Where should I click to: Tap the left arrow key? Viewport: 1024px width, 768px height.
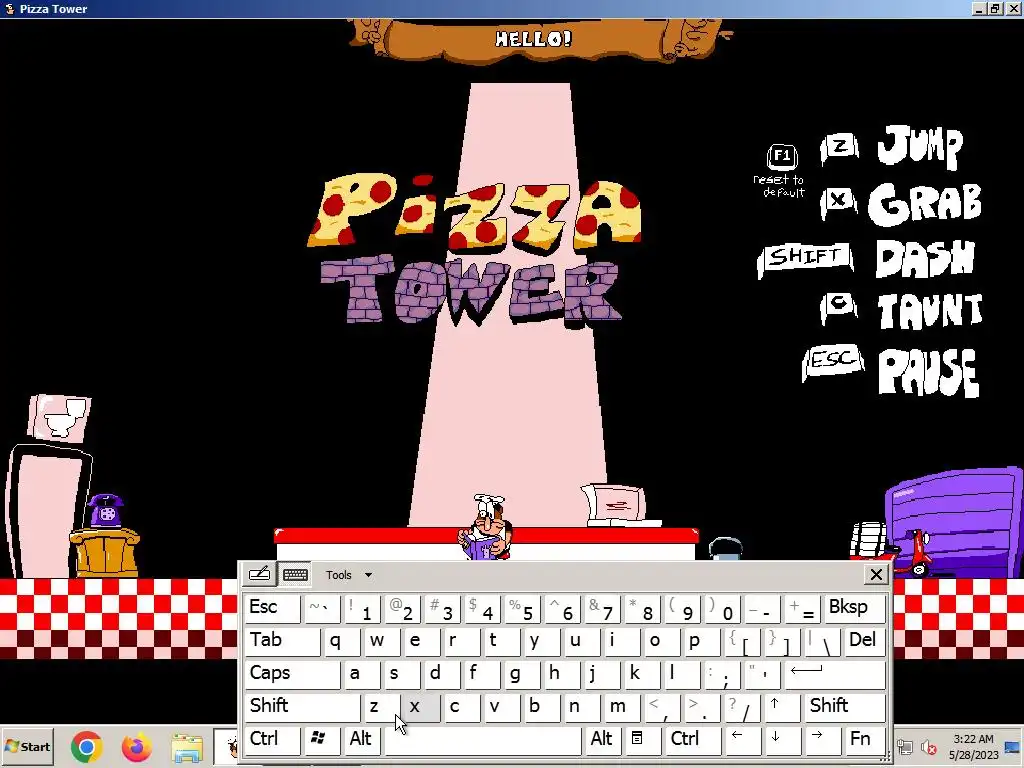pos(743,740)
